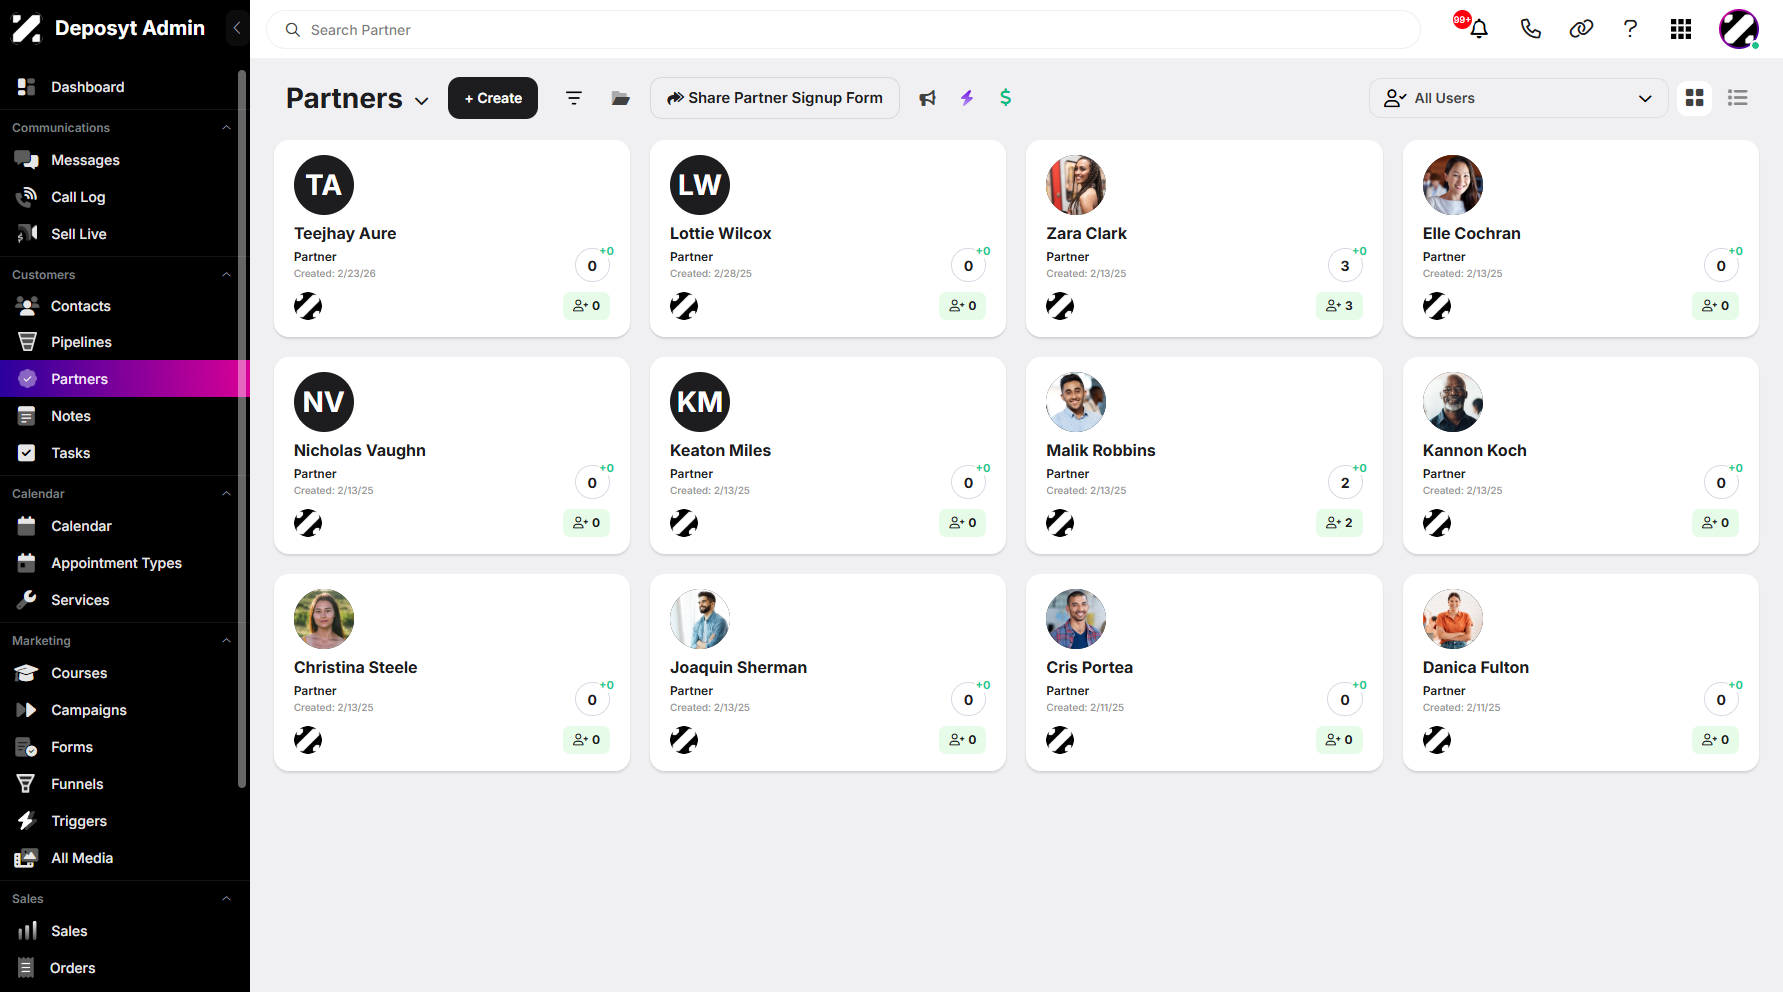Open Appointment Types

[x=119, y=563]
